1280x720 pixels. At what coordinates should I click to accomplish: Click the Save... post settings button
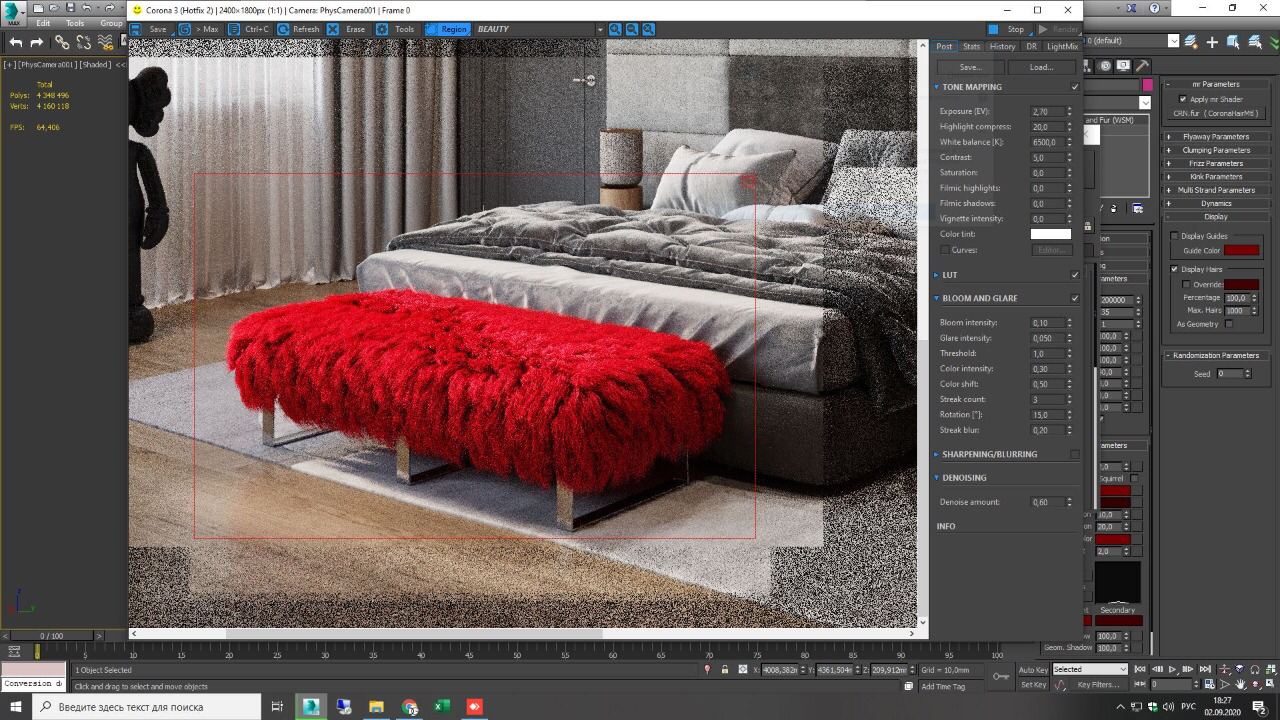(x=970, y=67)
